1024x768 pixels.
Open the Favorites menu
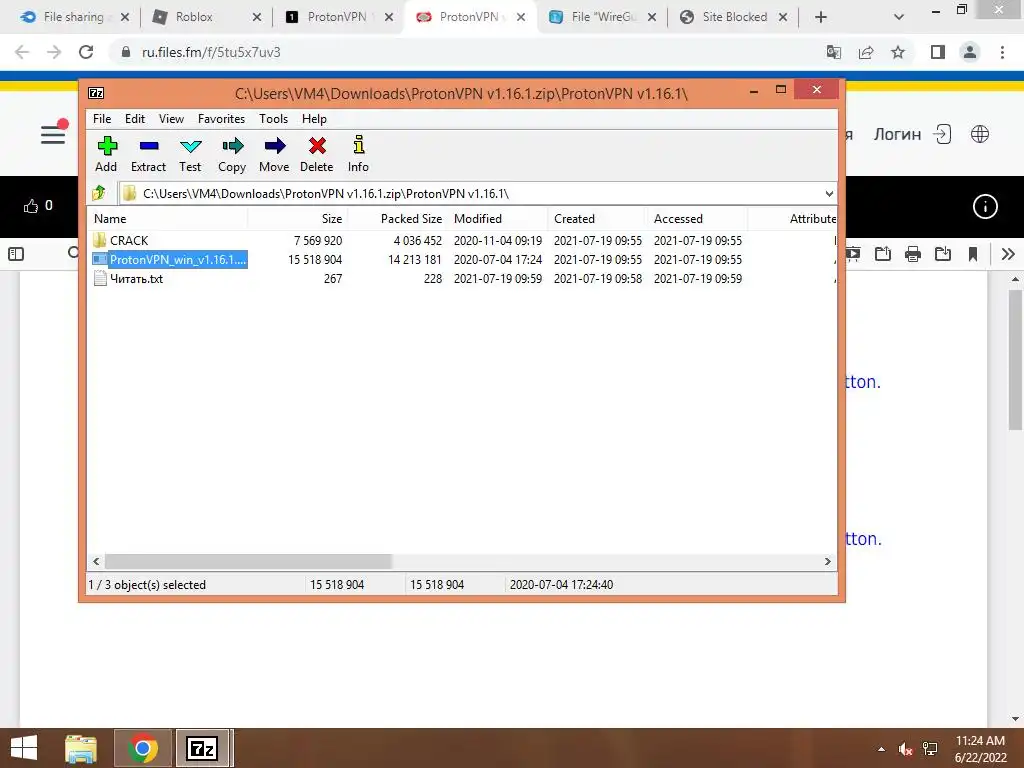coord(221,119)
